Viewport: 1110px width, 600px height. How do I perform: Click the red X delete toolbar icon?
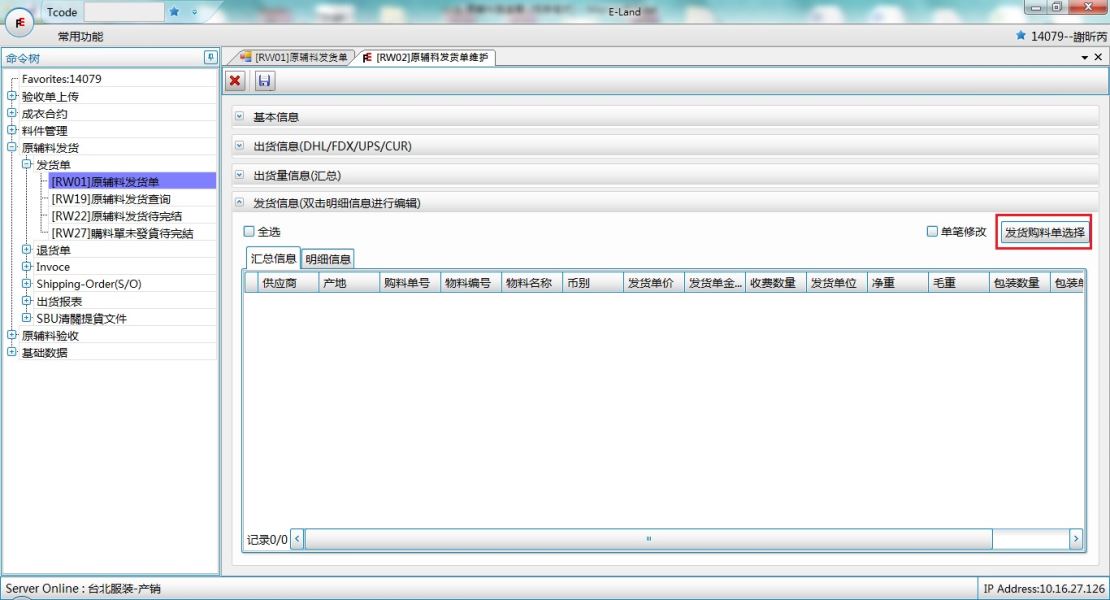pyautogui.click(x=235, y=80)
